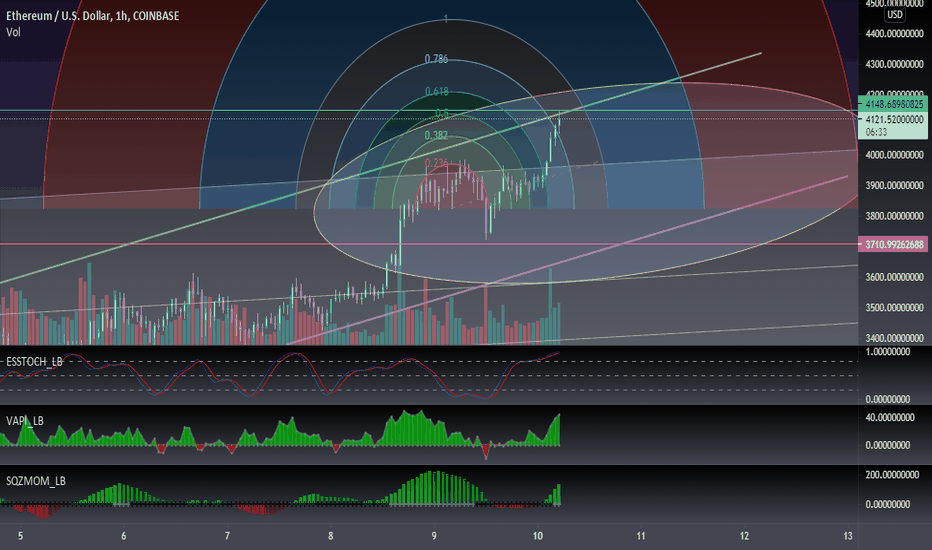Screen dimensions: 932x550
Task: Click the 3800.00000000 price axis label
Action: click(895, 216)
